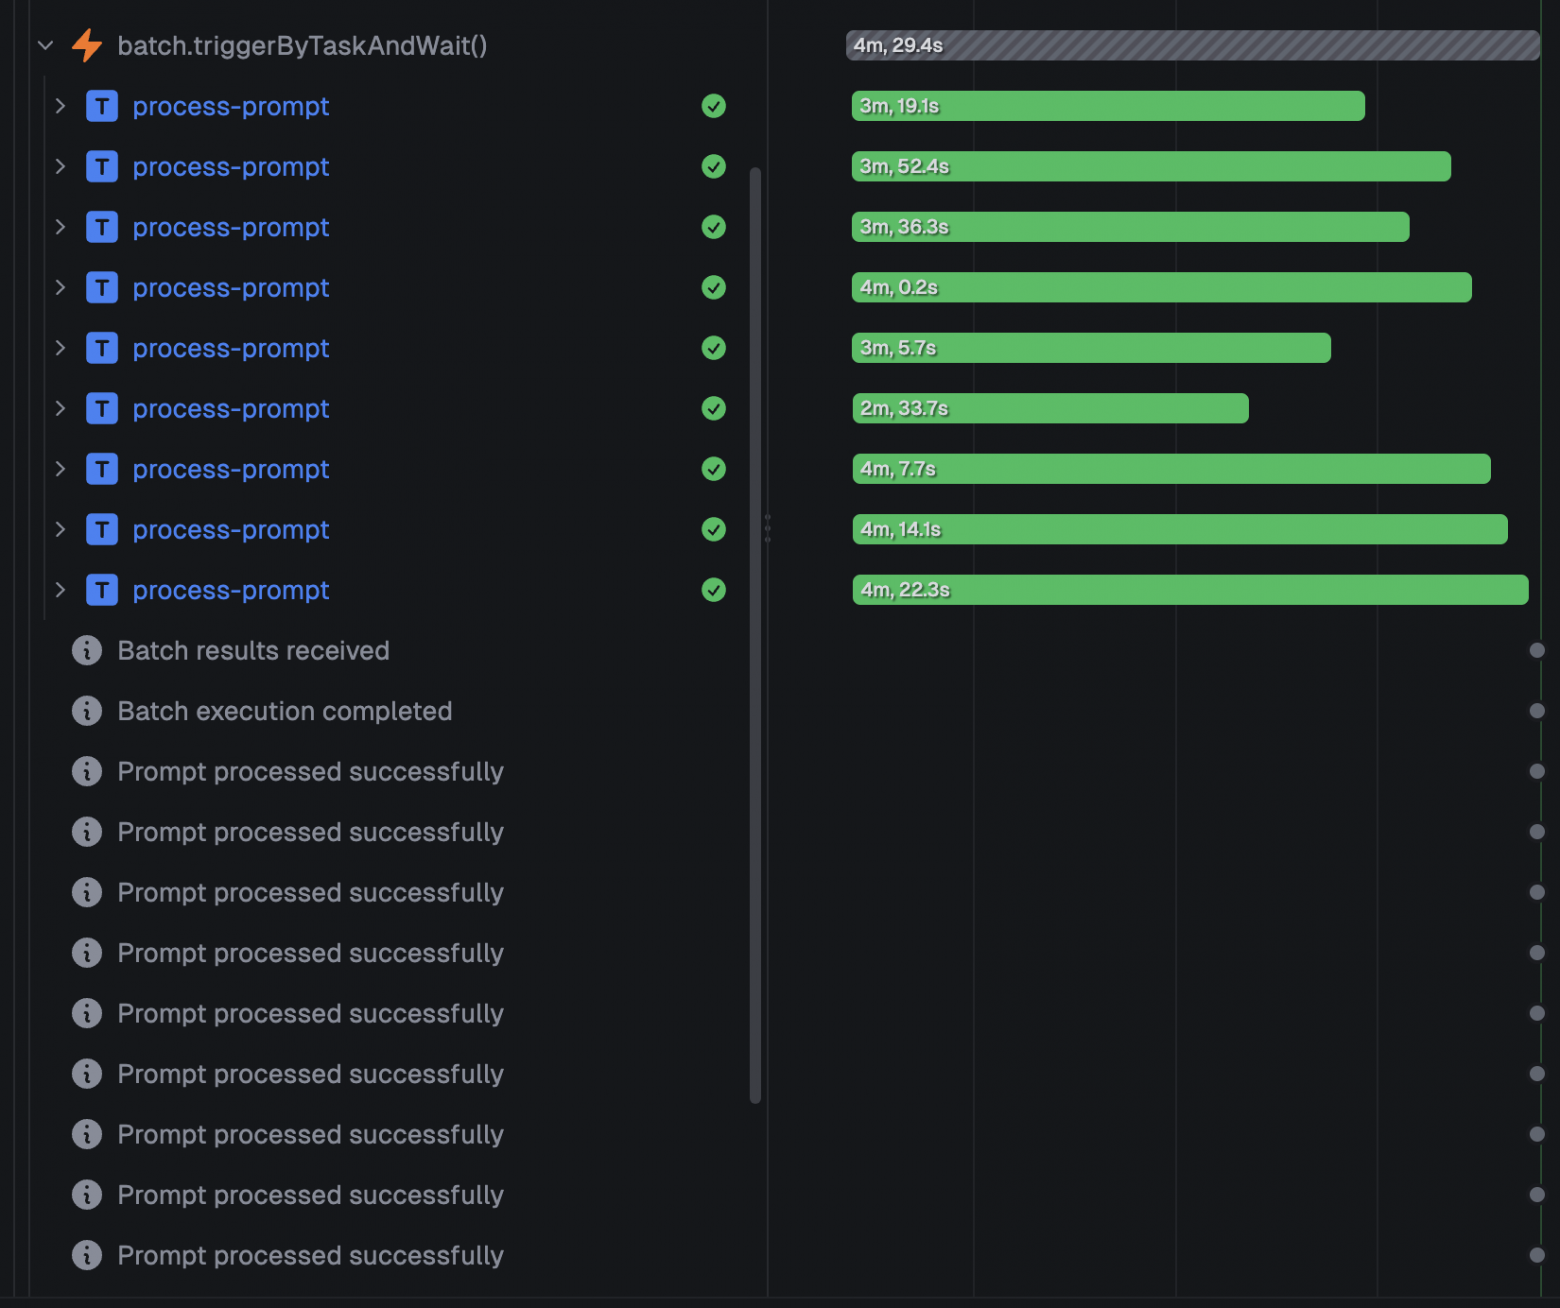
Task: Open the batch.triggerByTaskAndWait span entry
Action: pos(300,45)
